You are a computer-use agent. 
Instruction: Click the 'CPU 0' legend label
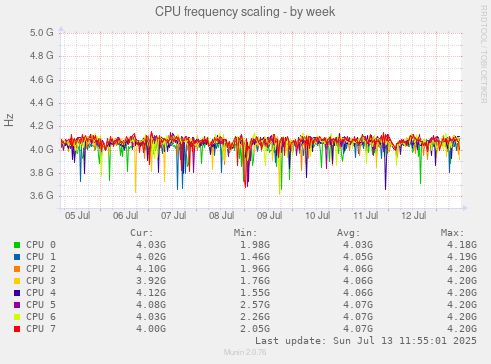coord(41,245)
